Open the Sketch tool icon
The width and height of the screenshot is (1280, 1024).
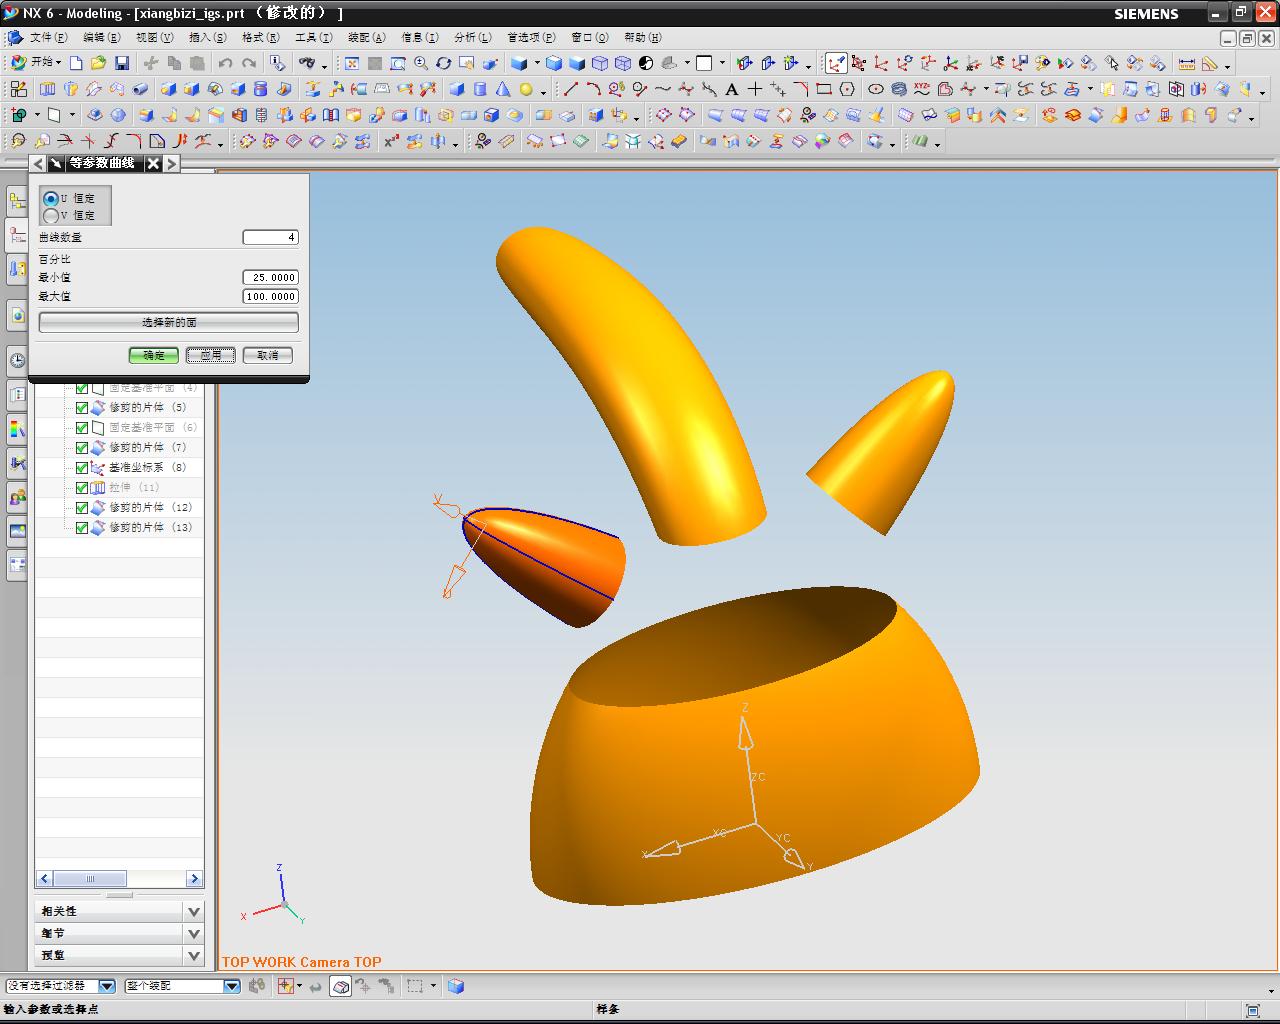[x=18, y=89]
